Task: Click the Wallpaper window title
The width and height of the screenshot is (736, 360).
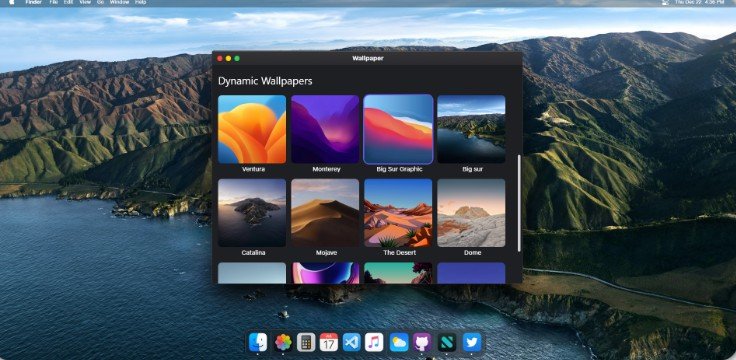Action: 368,58
